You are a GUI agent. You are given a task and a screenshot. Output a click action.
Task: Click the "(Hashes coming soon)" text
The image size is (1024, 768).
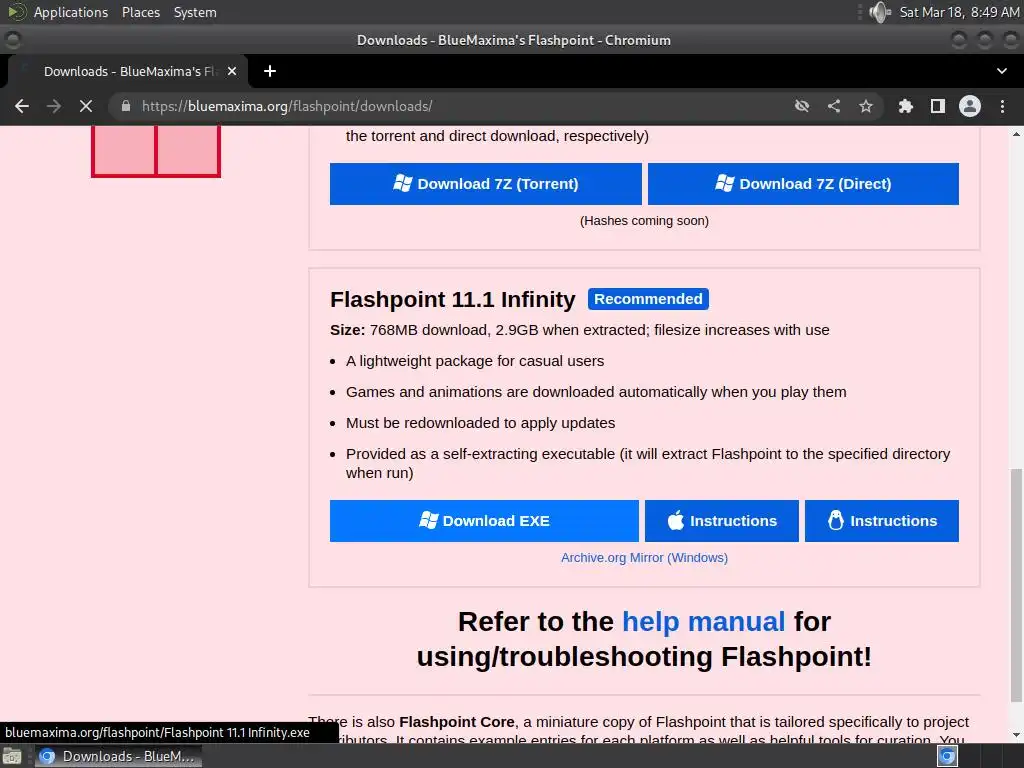644,221
